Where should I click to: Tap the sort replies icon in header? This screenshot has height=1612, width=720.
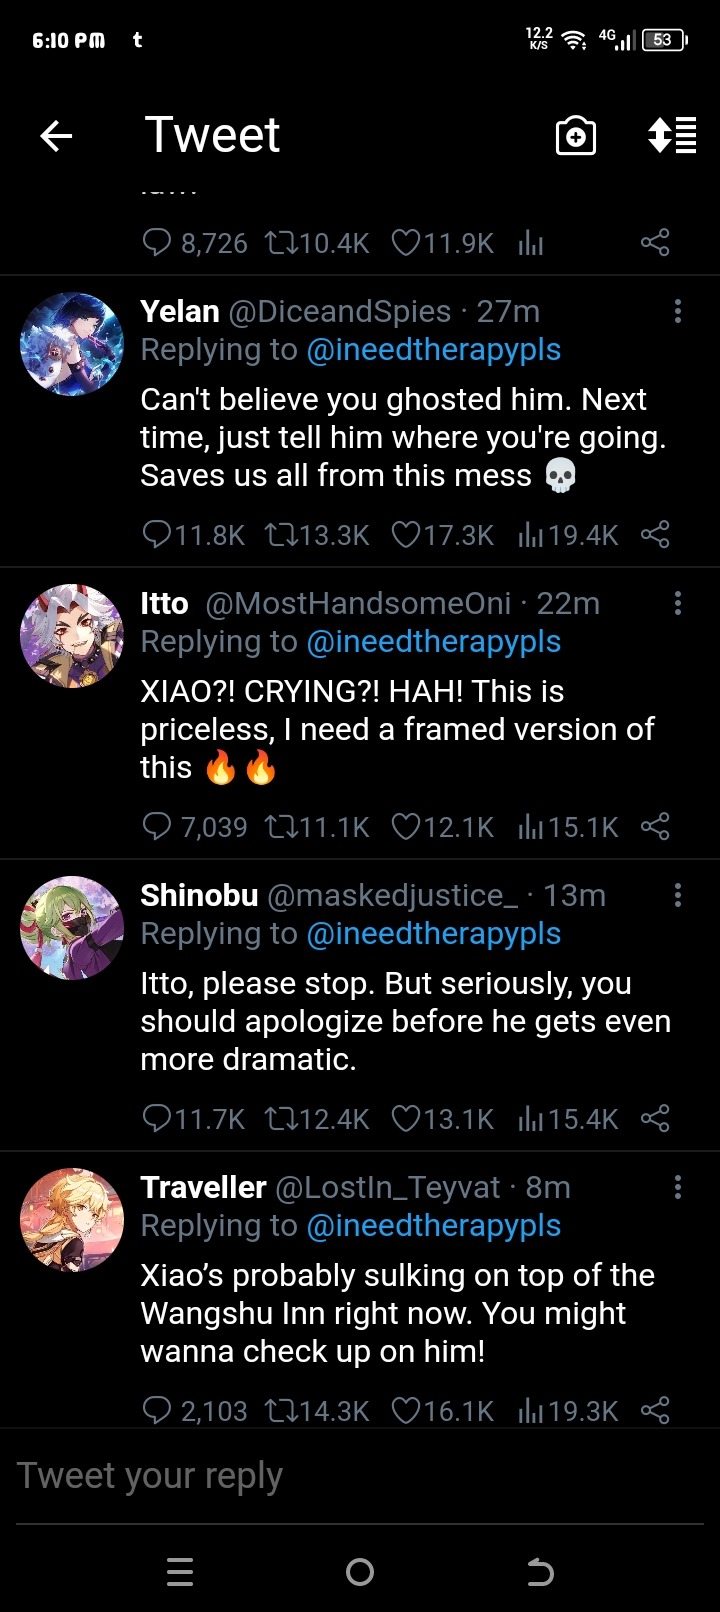pyautogui.click(x=672, y=136)
